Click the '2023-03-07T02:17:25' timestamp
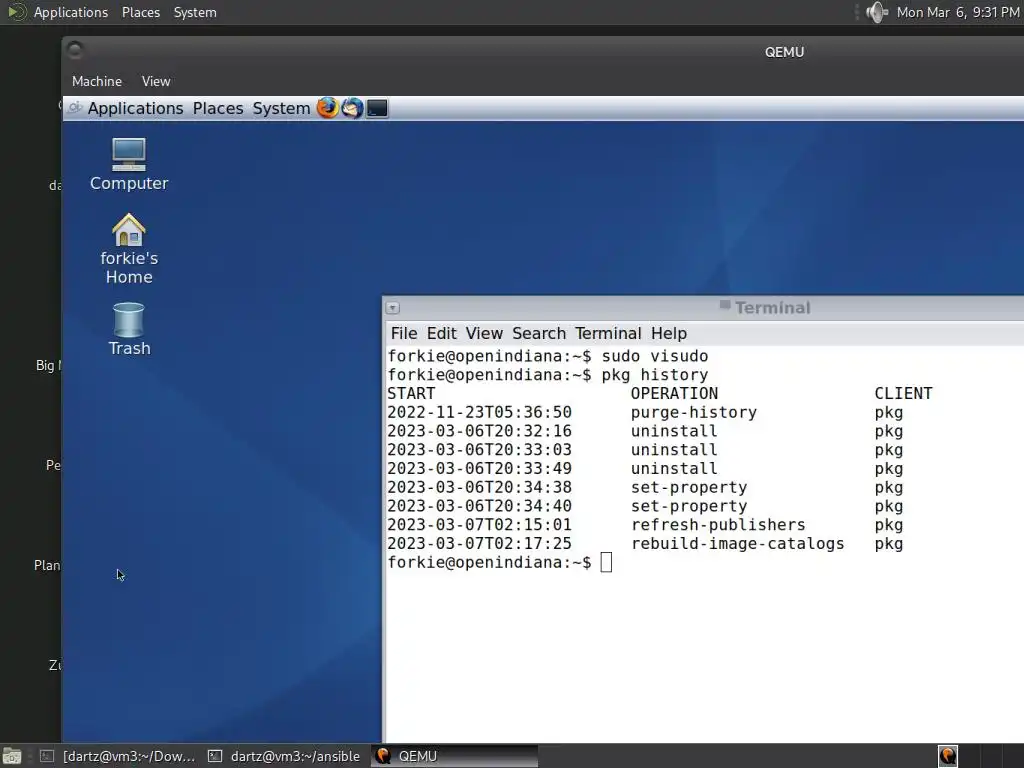 479,544
